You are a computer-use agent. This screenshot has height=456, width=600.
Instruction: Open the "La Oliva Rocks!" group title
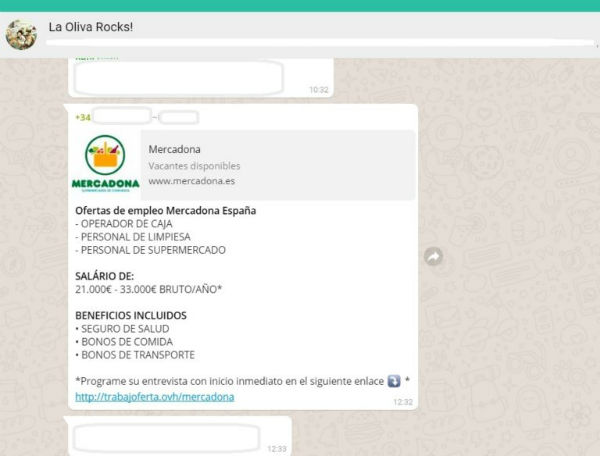click(90, 27)
